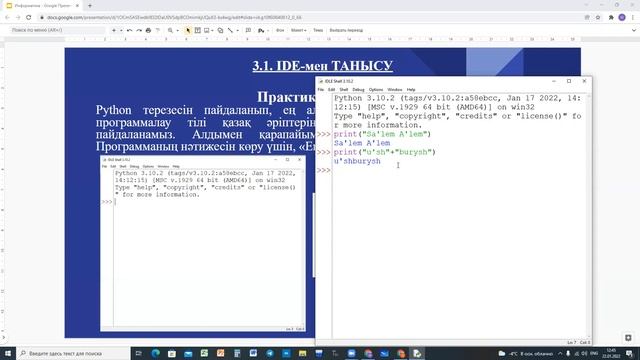Image resolution: width=640 pixels, height=360 pixels.
Task: Open the browser profile avatar
Action: (622, 18)
